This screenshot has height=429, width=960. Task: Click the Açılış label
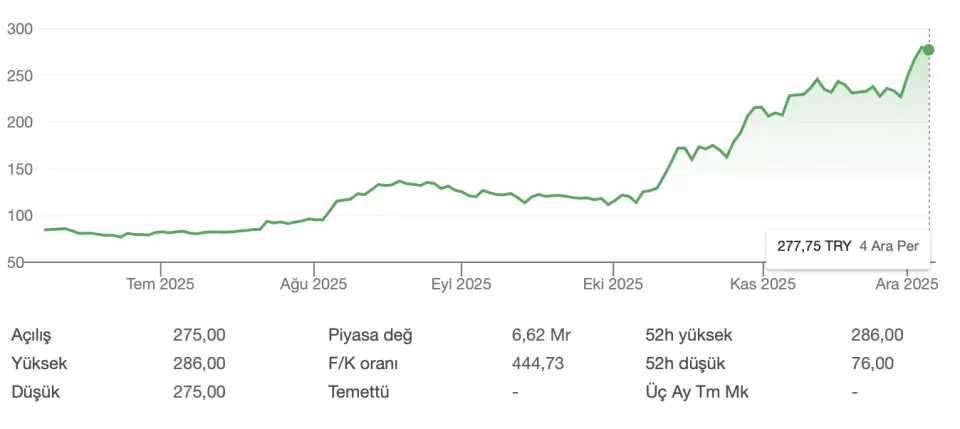(x=30, y=335)
